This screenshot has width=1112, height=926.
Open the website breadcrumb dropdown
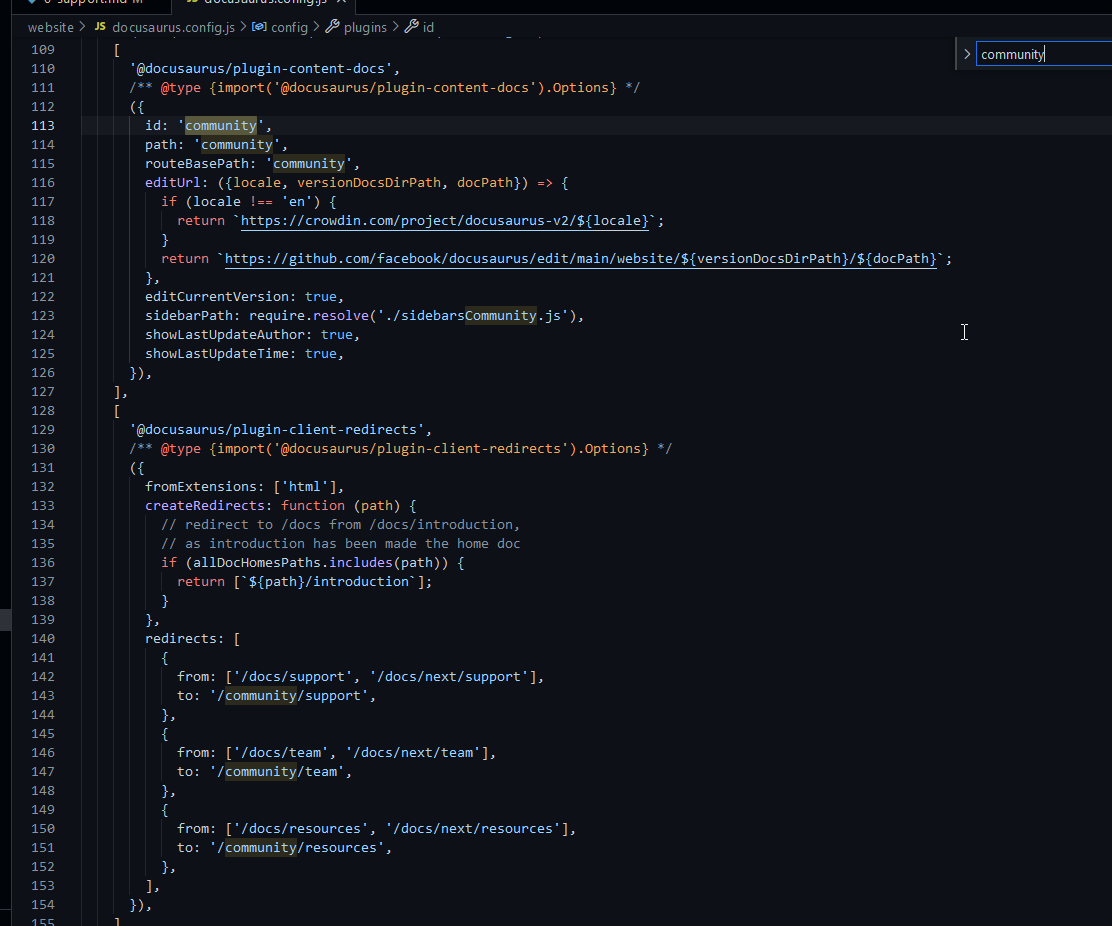tap(49, 27)
